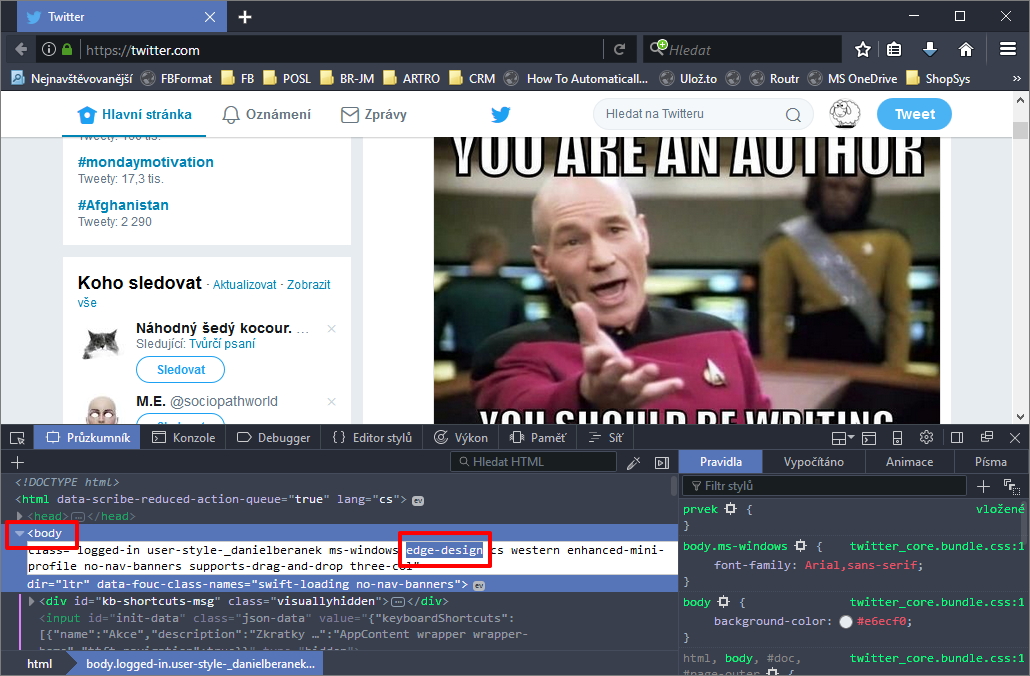Go to the browser home page

[x=965, y=49]
